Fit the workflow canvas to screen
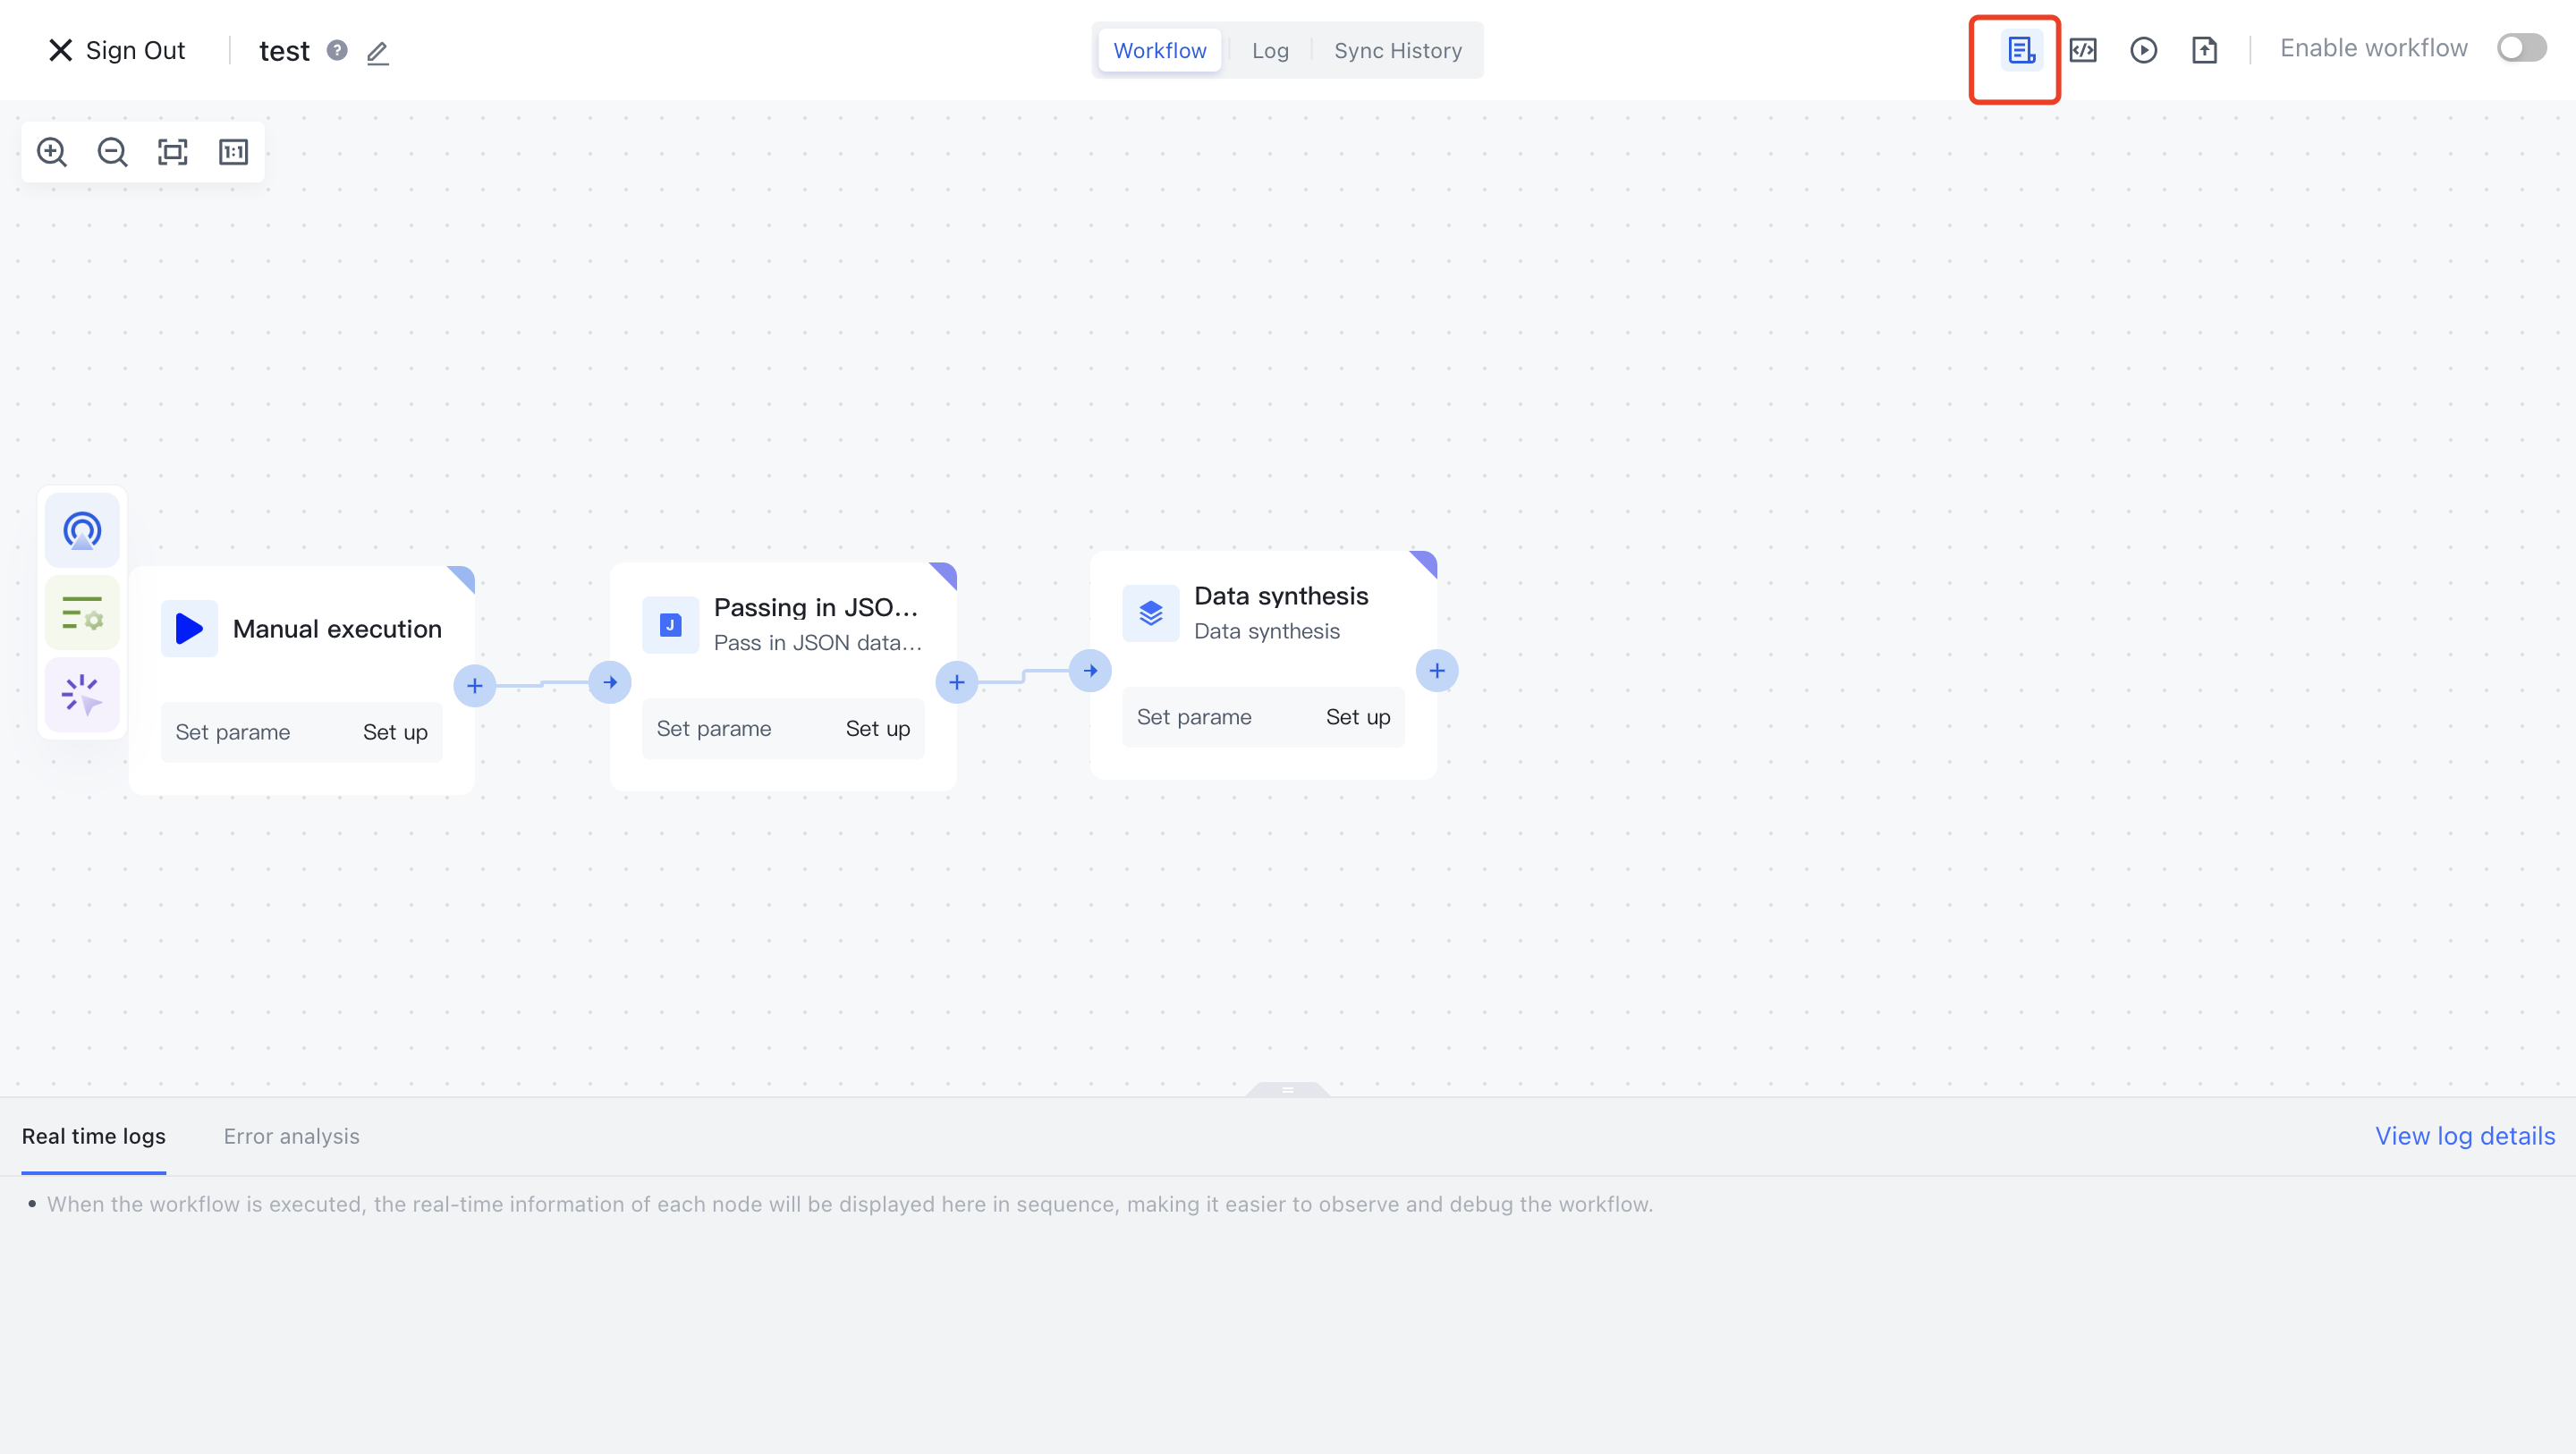This screenshot has height=1454, width=2576. pyautogui.click(x=173, y=152)
